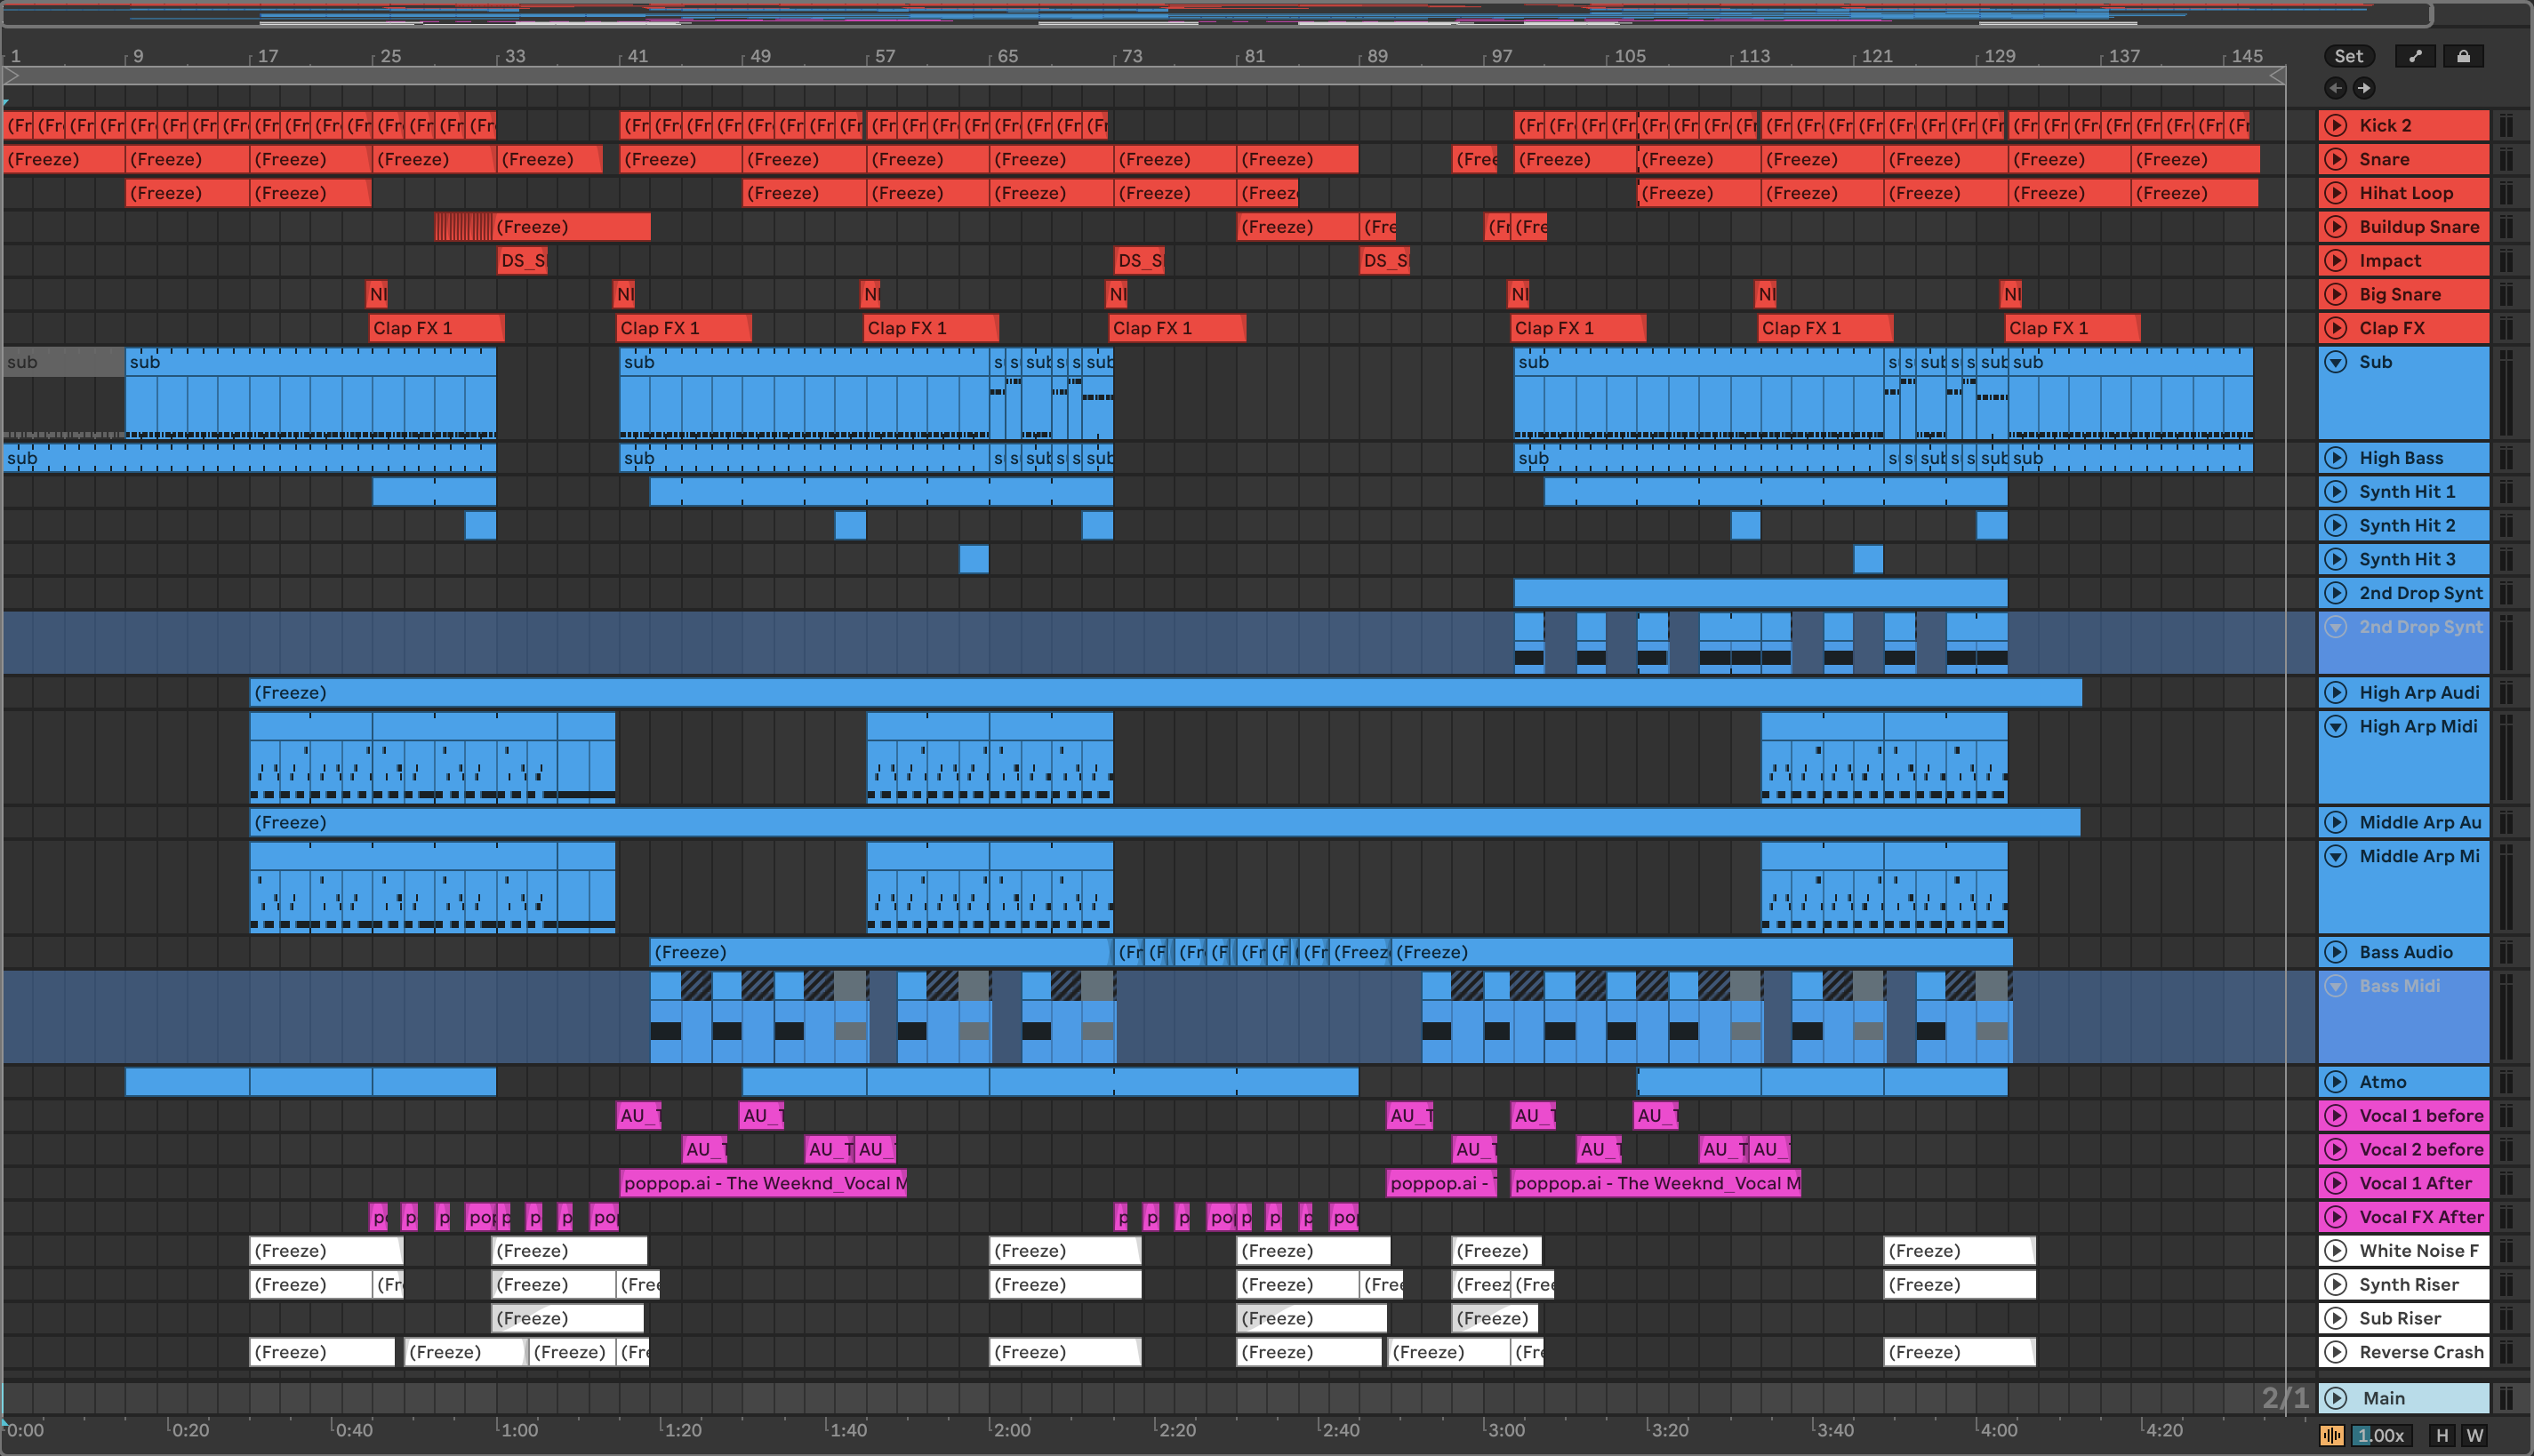This screenshot has height=1456, width=2534.
Task: Collapse the Middle Arp Mi track
Action: (2336, 856)
